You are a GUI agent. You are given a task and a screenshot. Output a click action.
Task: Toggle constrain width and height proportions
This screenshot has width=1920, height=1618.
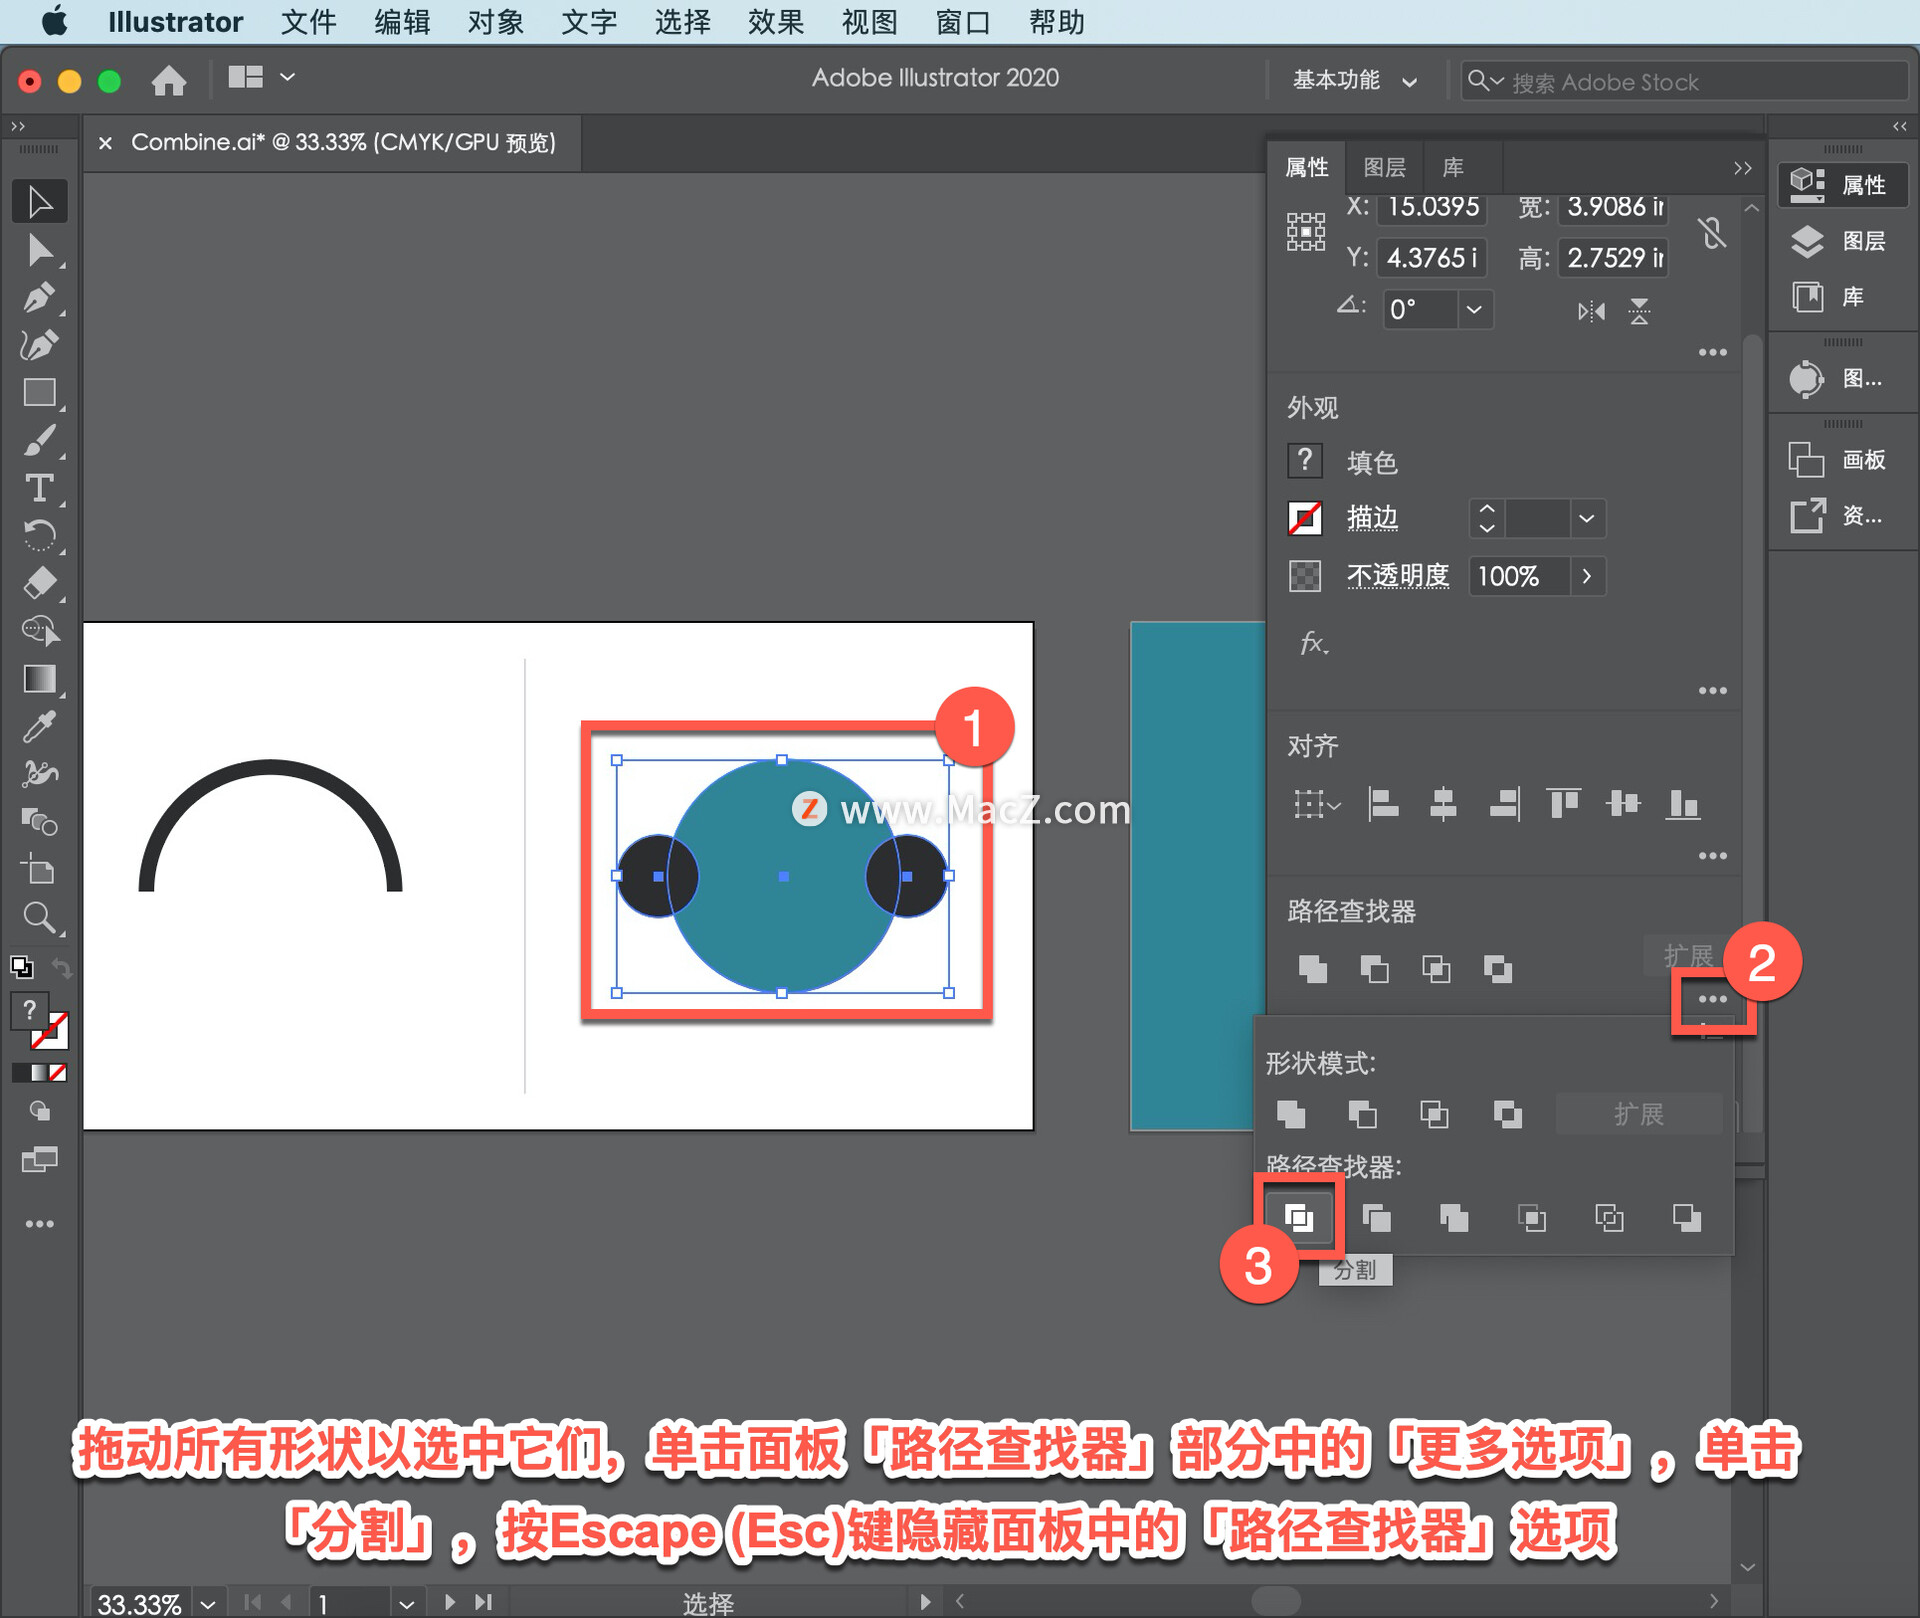(x=1712, y=233)
